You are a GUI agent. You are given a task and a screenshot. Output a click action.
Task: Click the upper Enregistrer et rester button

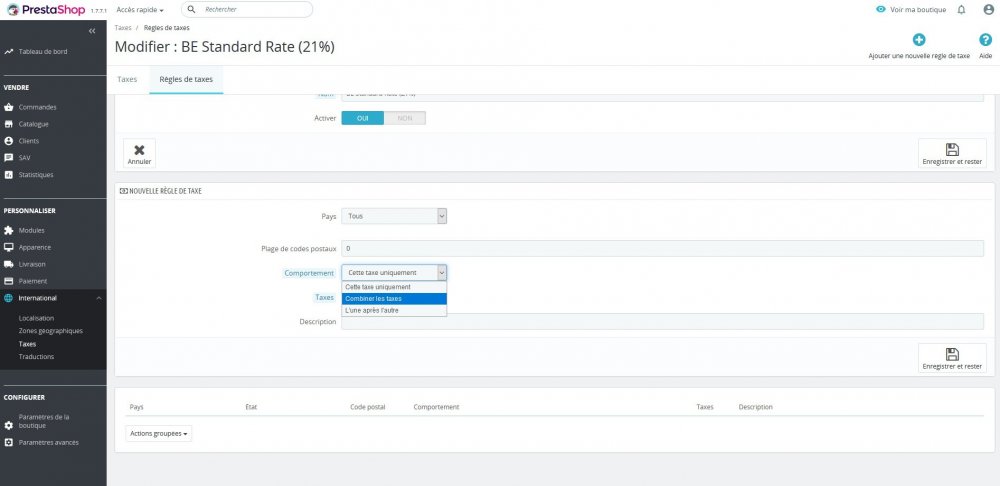coord(952,154)
